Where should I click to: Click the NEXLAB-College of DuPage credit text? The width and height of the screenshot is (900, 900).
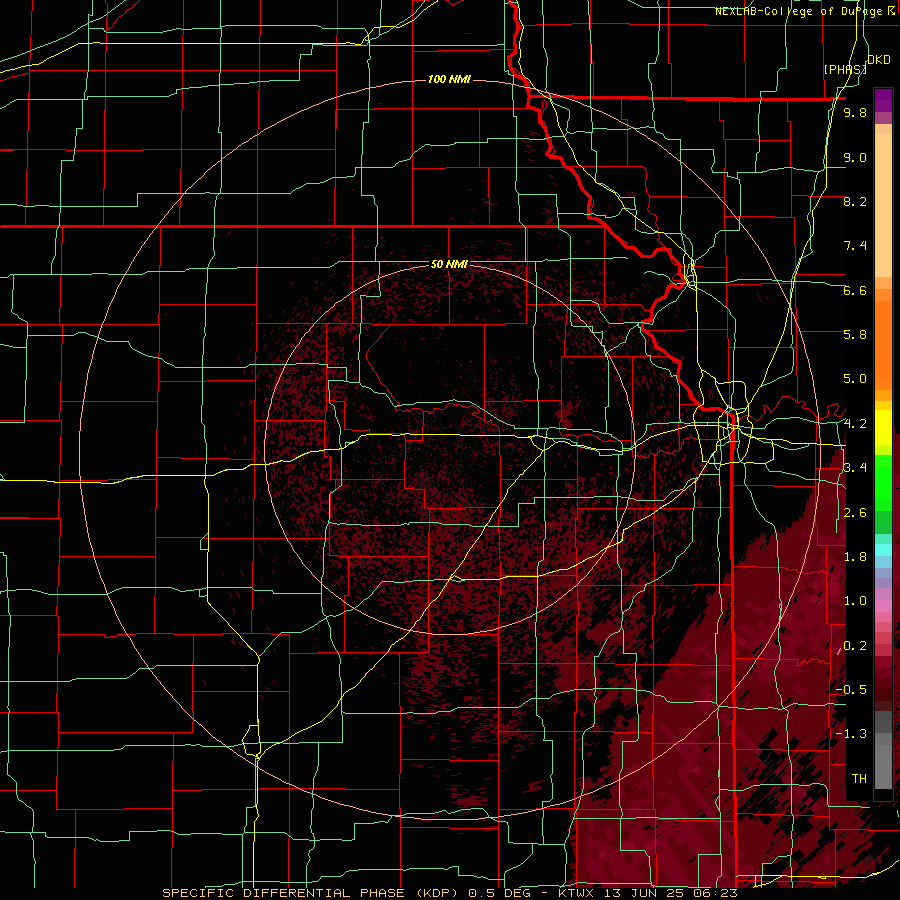point(798,11)
